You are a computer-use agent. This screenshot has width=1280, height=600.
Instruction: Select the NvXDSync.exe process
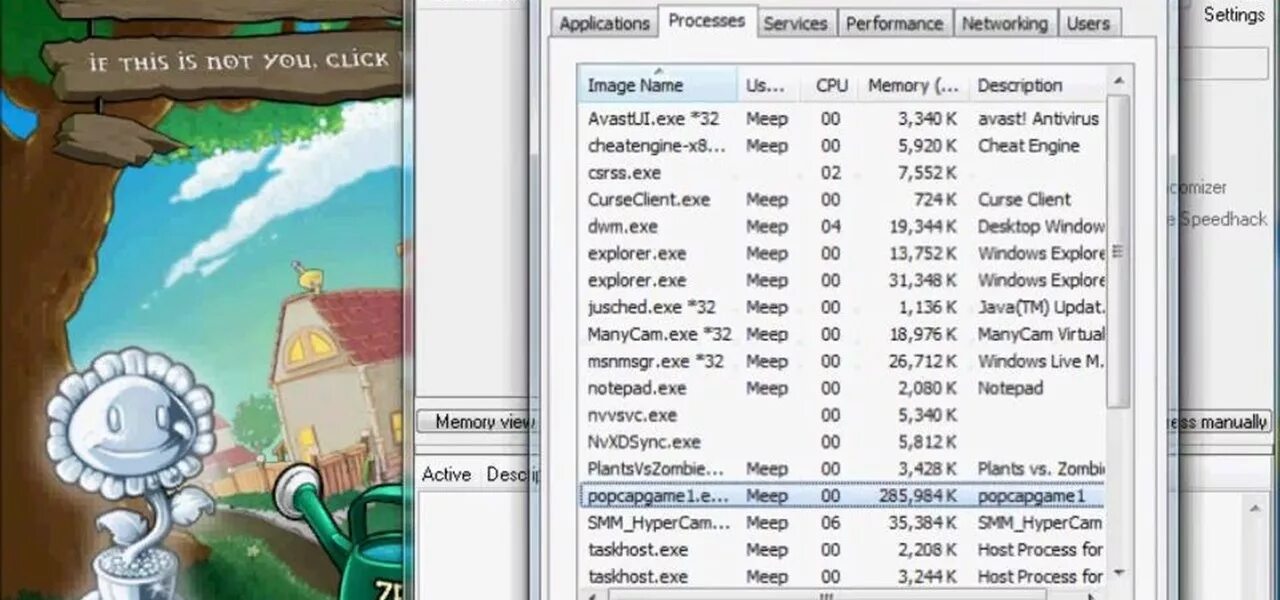tap(842, 442)
